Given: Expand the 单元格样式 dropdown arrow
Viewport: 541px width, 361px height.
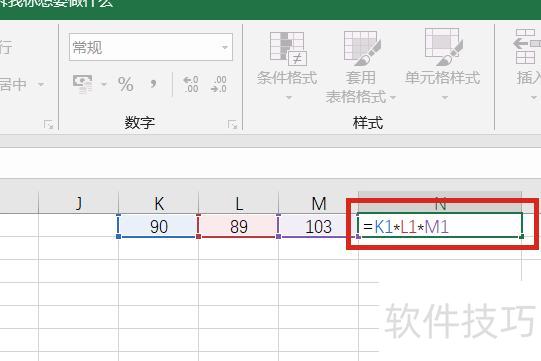Looking at the screenshot, I should pos(445,98).
